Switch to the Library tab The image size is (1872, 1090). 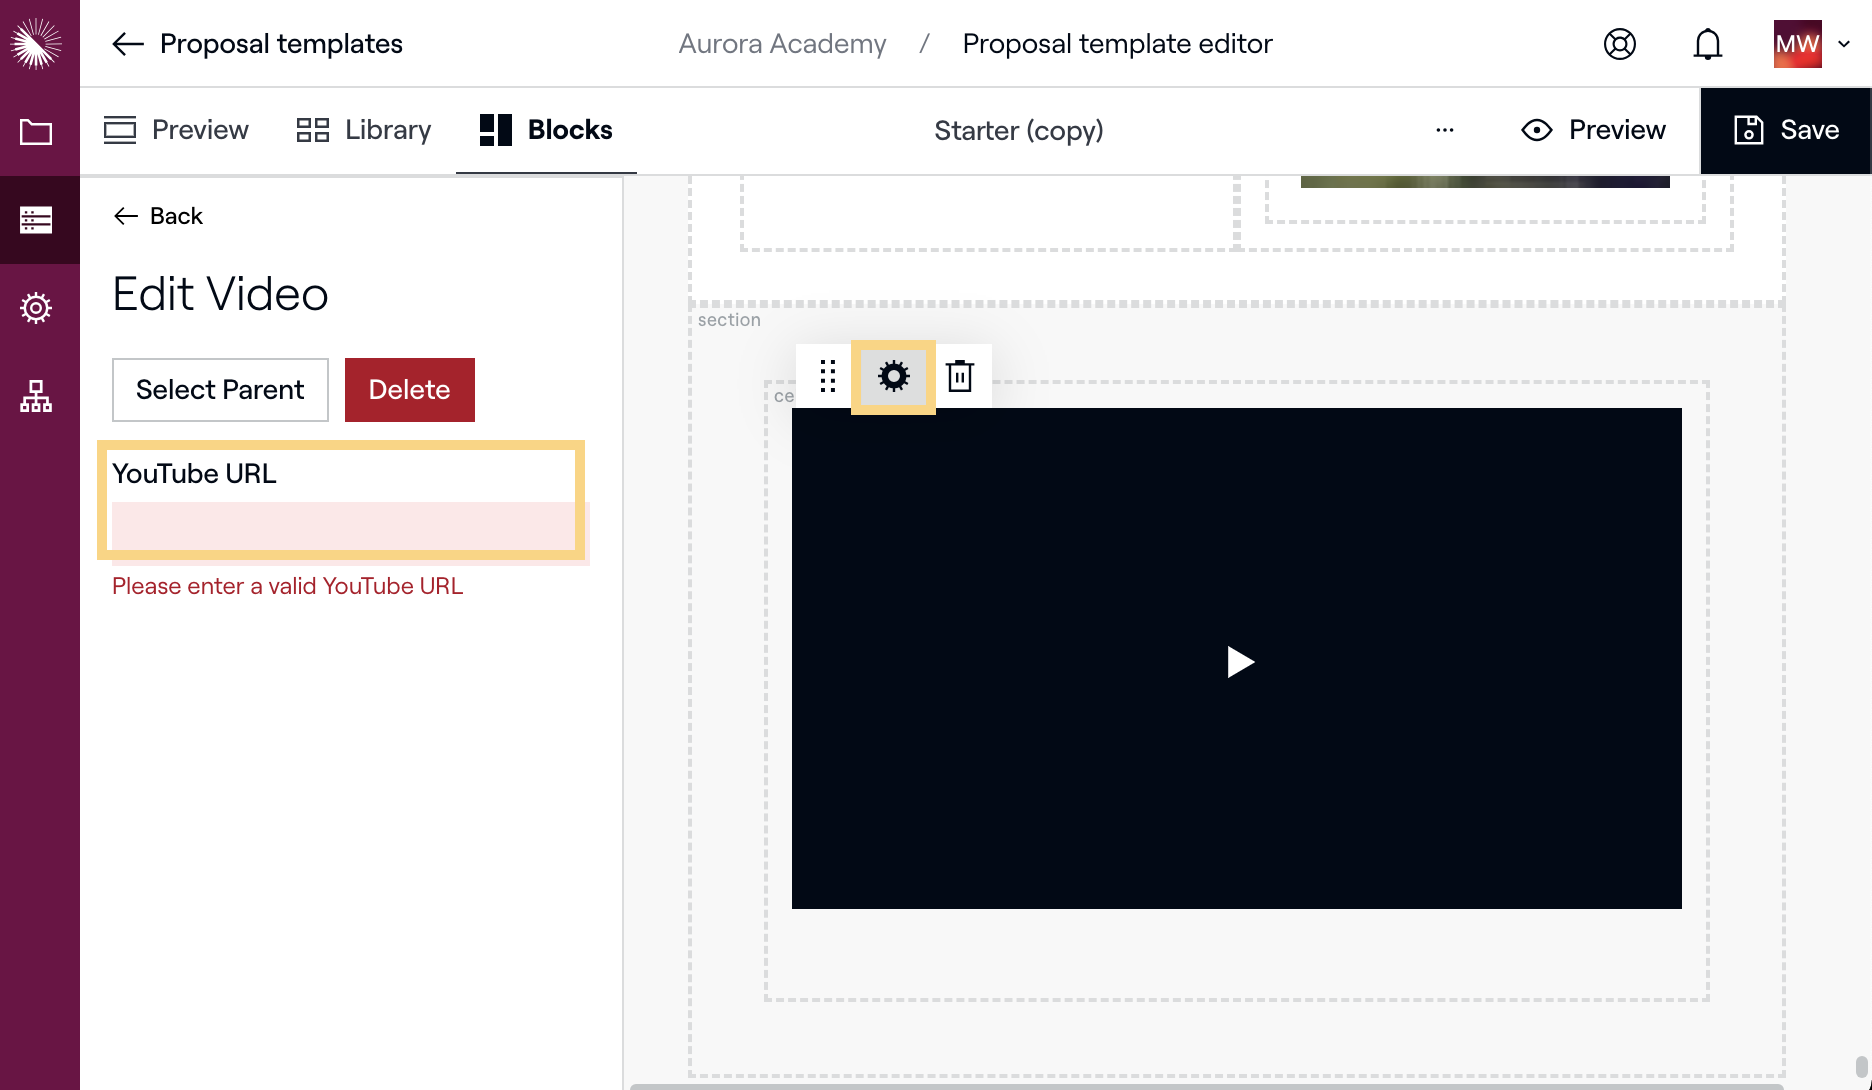[x=364, y=130]
